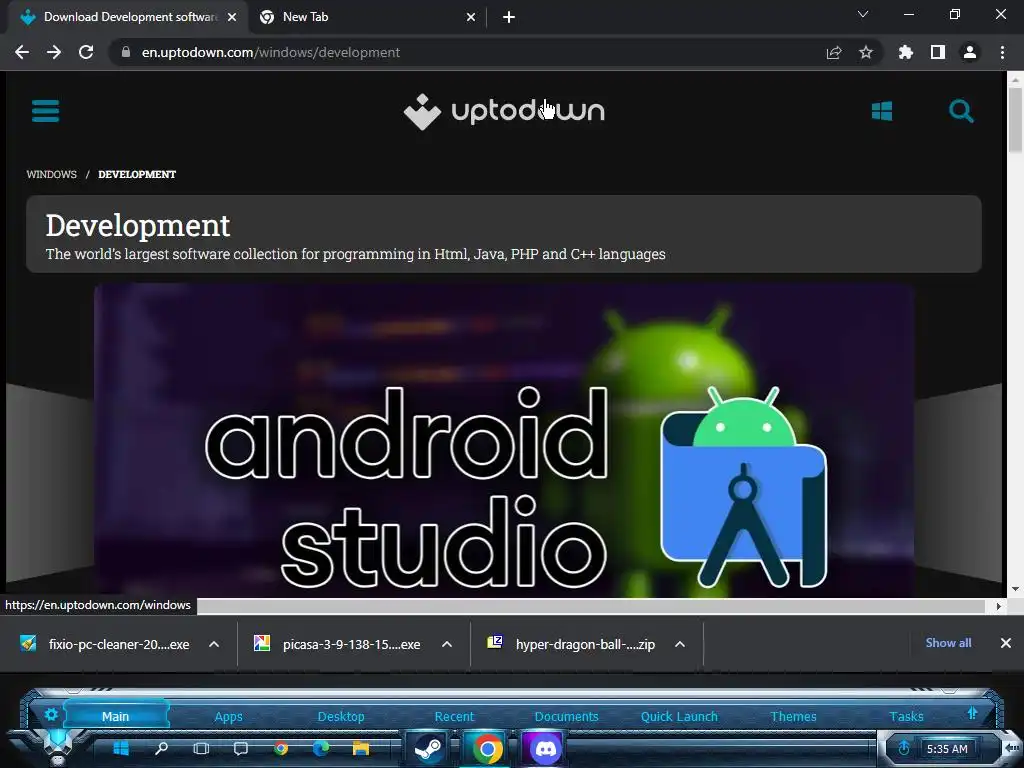The image size is (1024, 768).
Task: Open the Documents dock tab
Action: point(566,716)
